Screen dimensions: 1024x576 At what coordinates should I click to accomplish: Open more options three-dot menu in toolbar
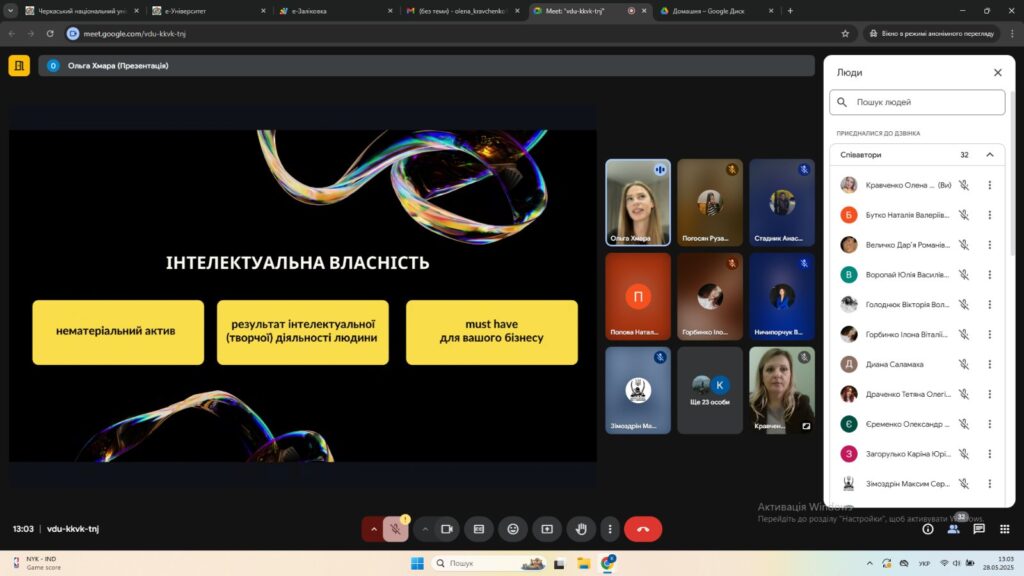(x=609, y=529)
